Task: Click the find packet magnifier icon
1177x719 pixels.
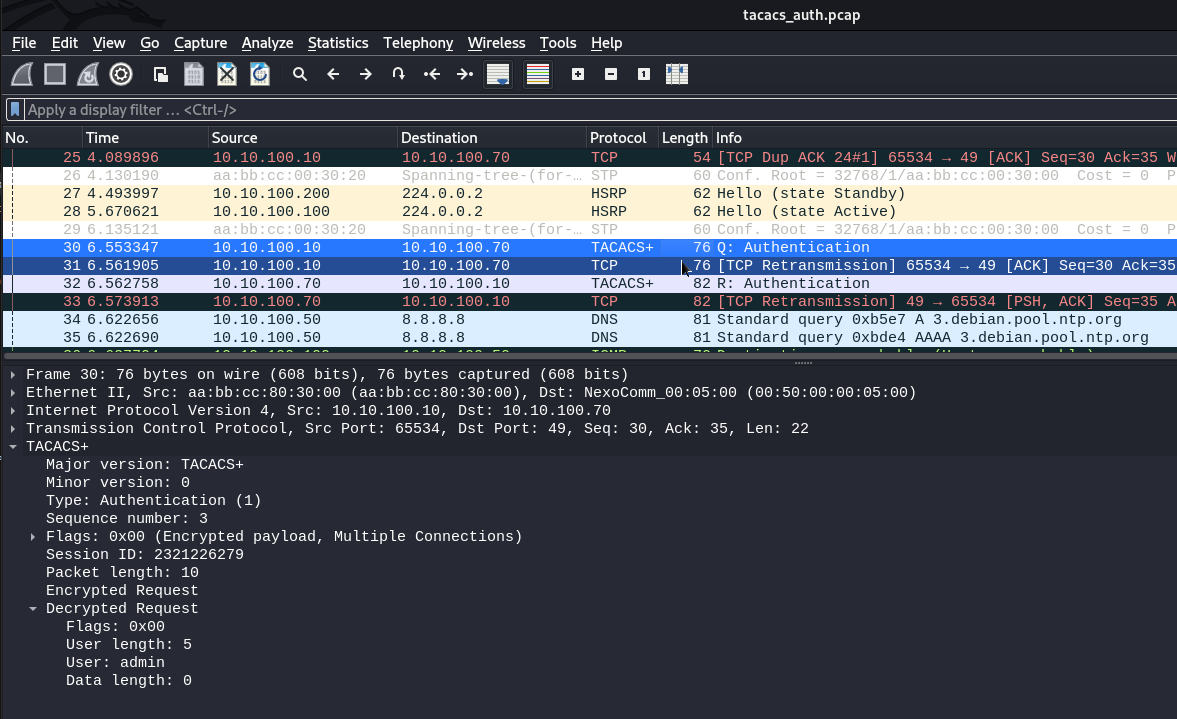Action: tap(299, 74)
